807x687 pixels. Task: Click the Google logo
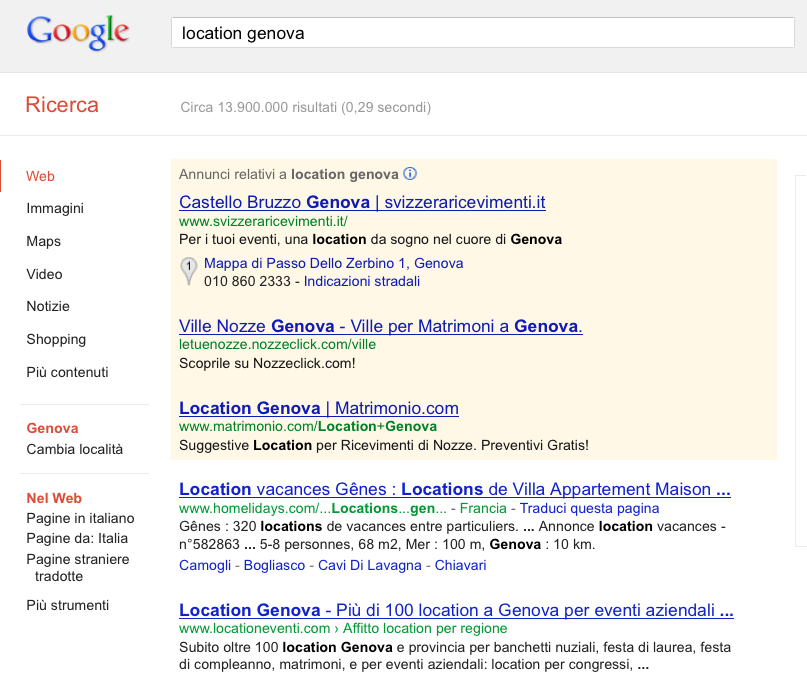pos(78,32)
